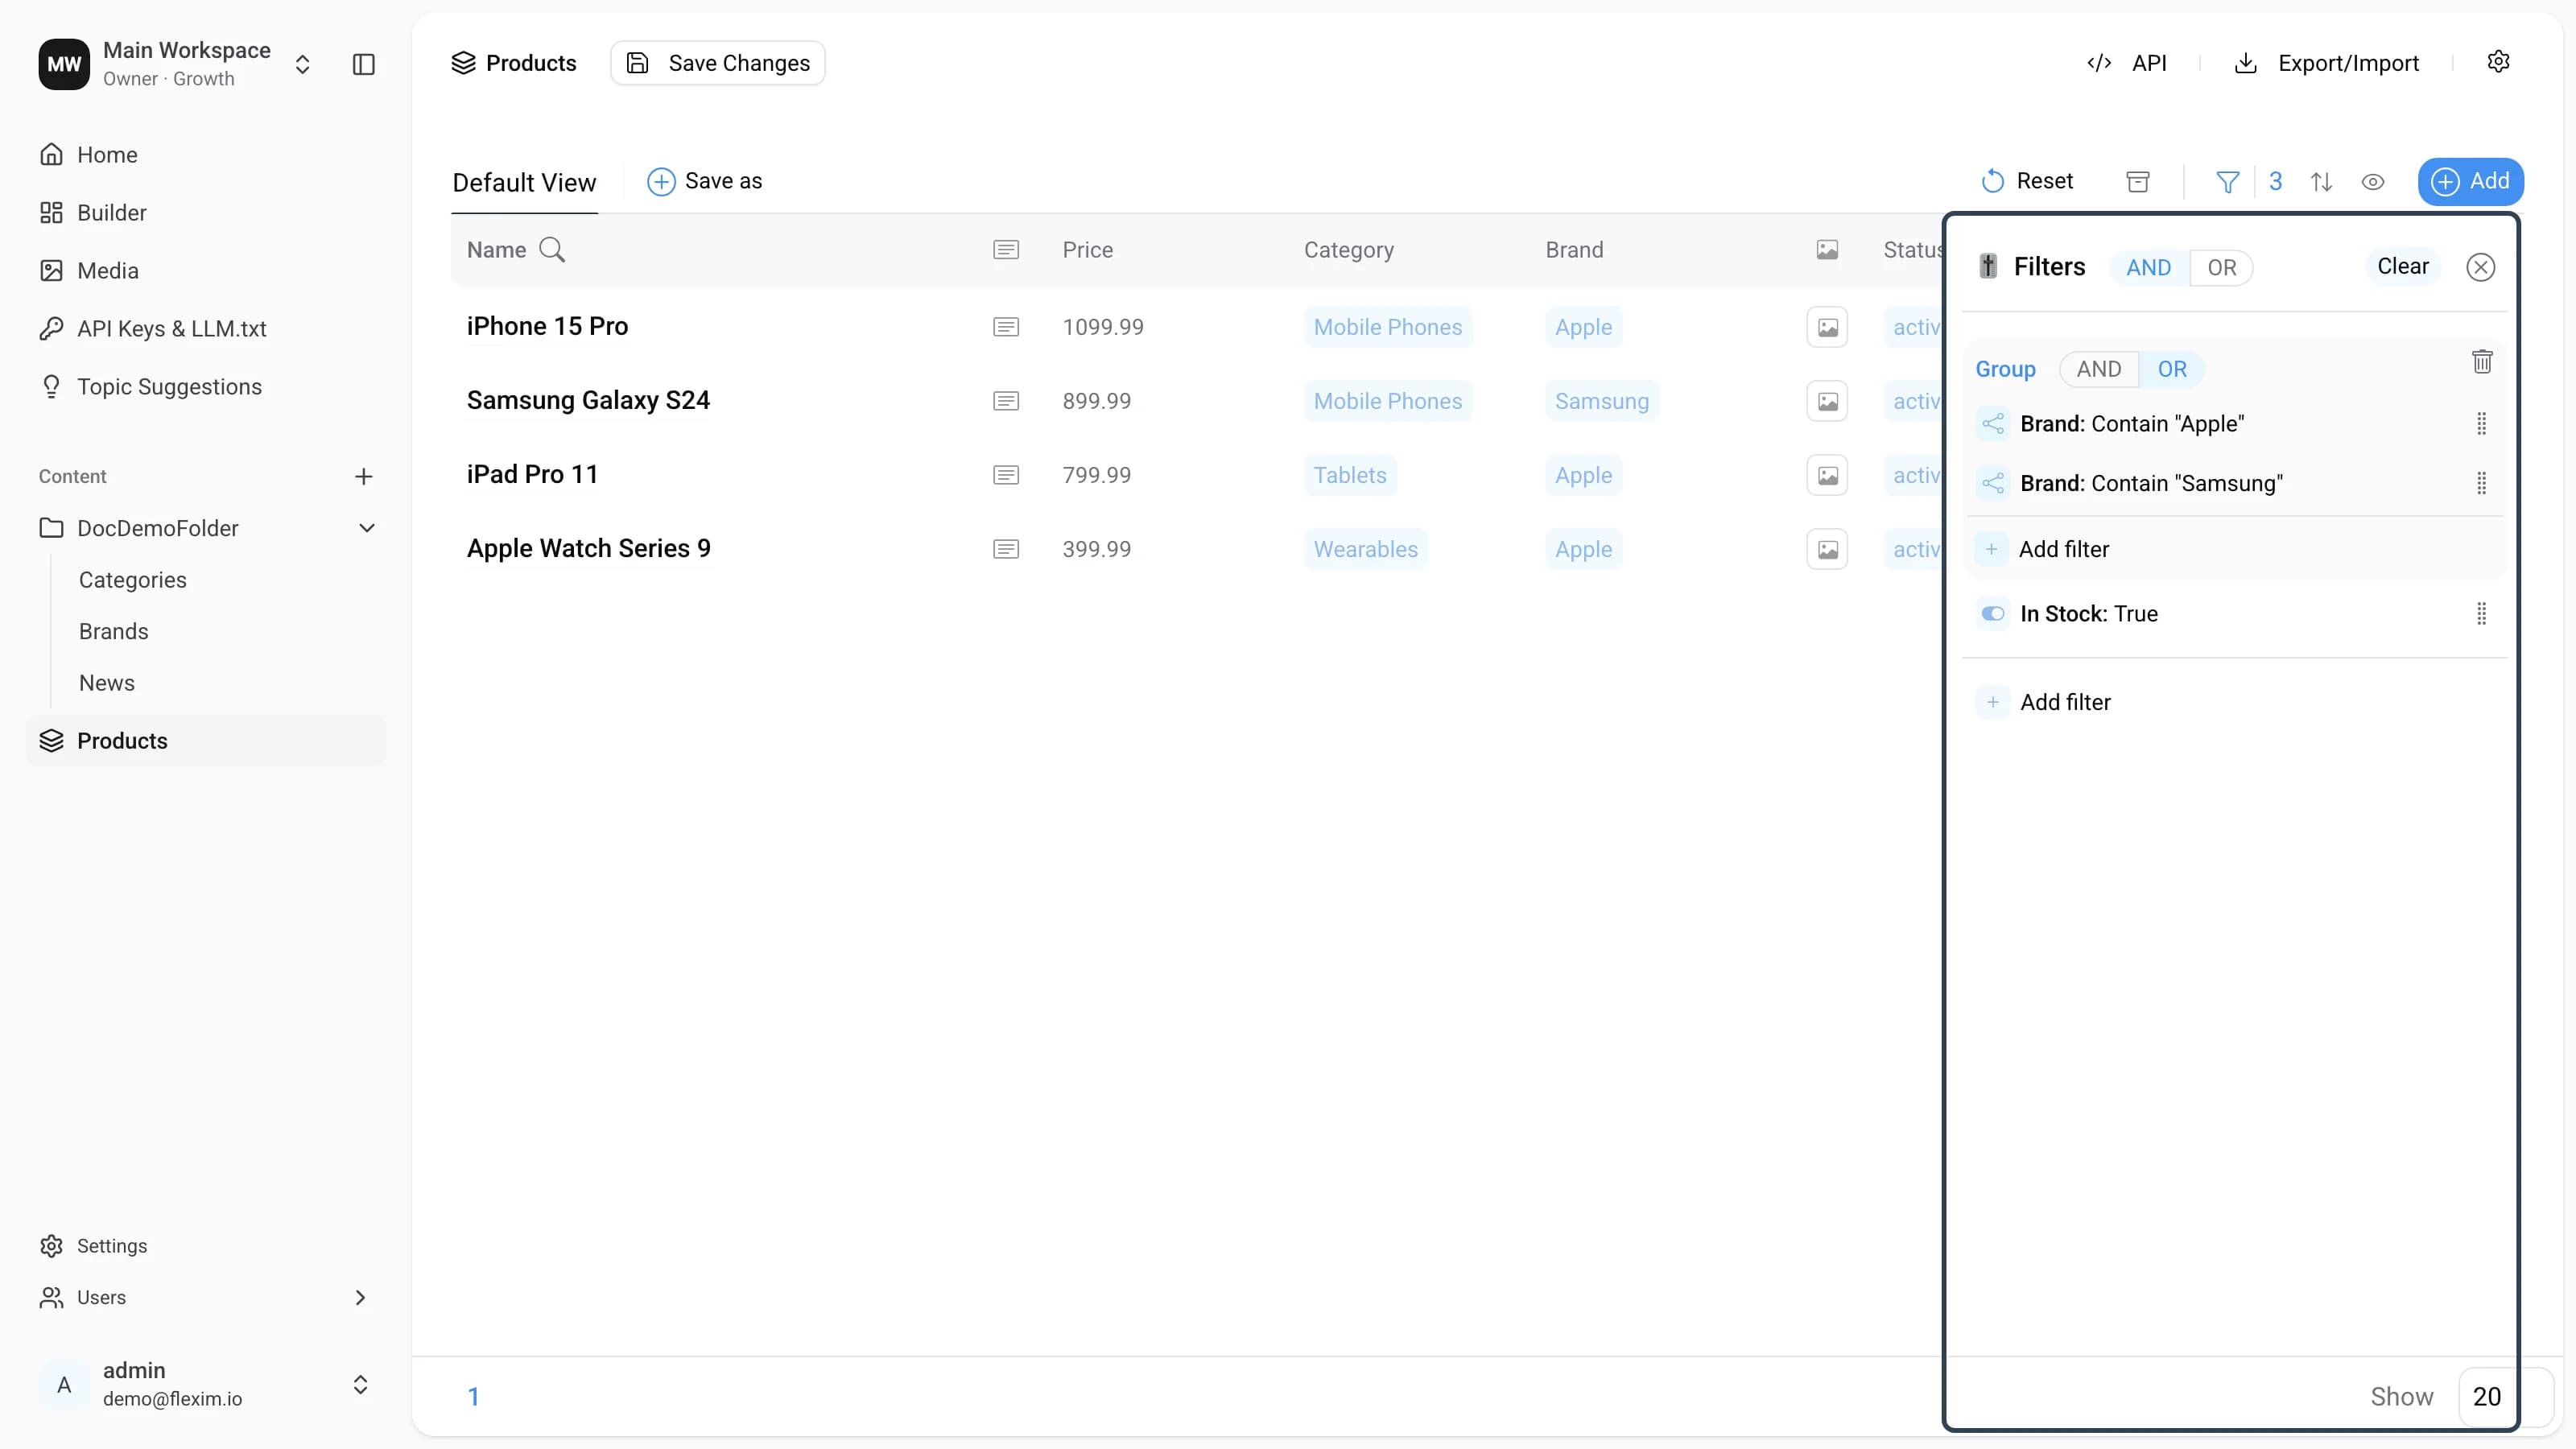Clear all filters

click(2402, 267)
